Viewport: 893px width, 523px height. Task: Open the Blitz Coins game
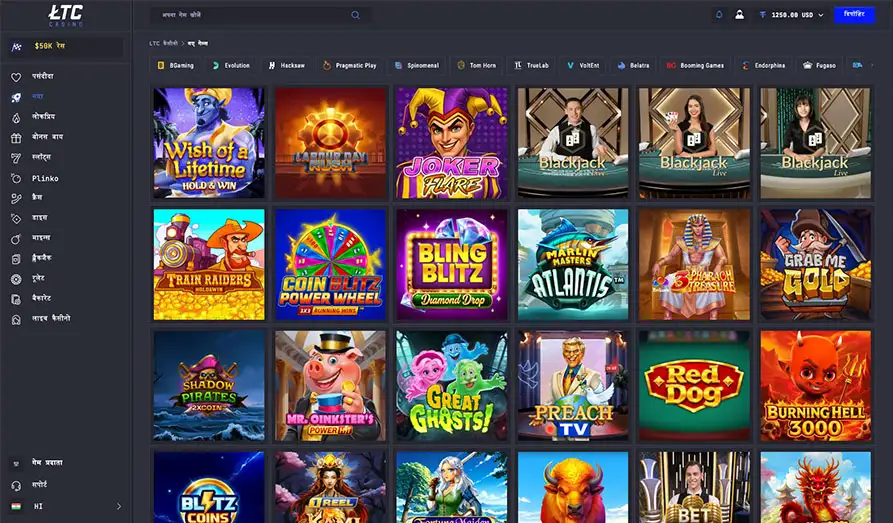[x=209, y=488]
